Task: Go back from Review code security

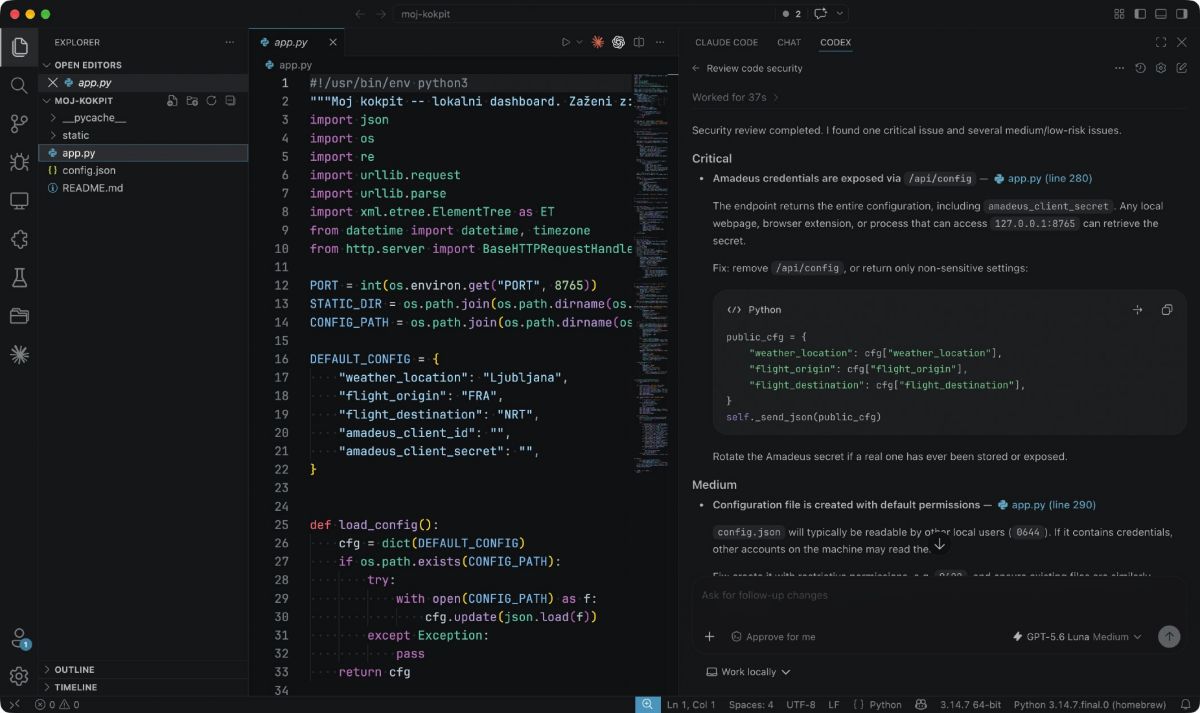Action: (696, 68)
